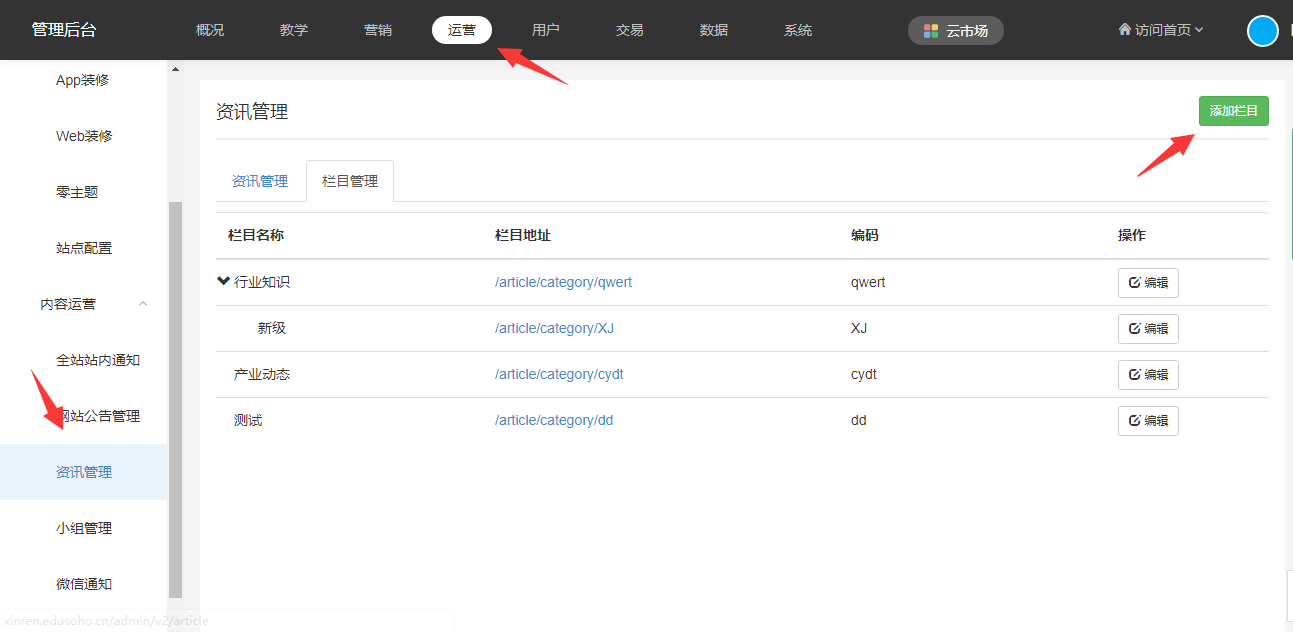The image size is (1293, 632).
Task: Open the /article/category/cydt link
Action: 559,374
